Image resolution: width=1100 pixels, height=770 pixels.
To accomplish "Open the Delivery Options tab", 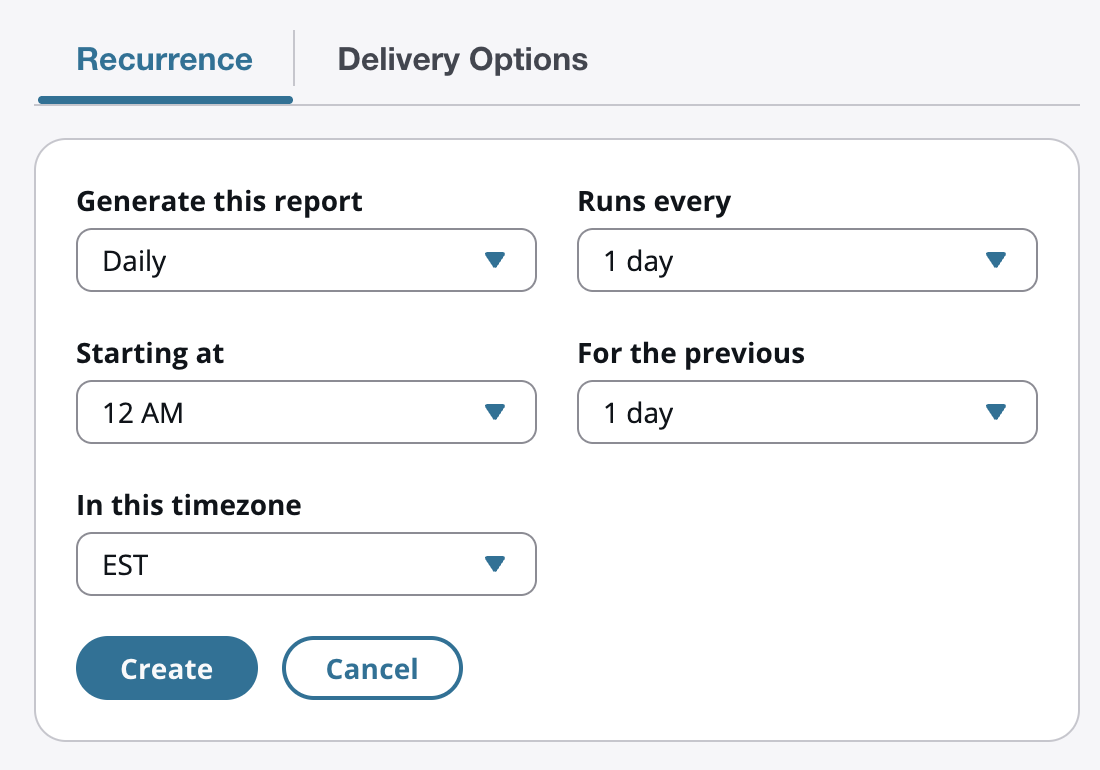I will coord(462,59).
